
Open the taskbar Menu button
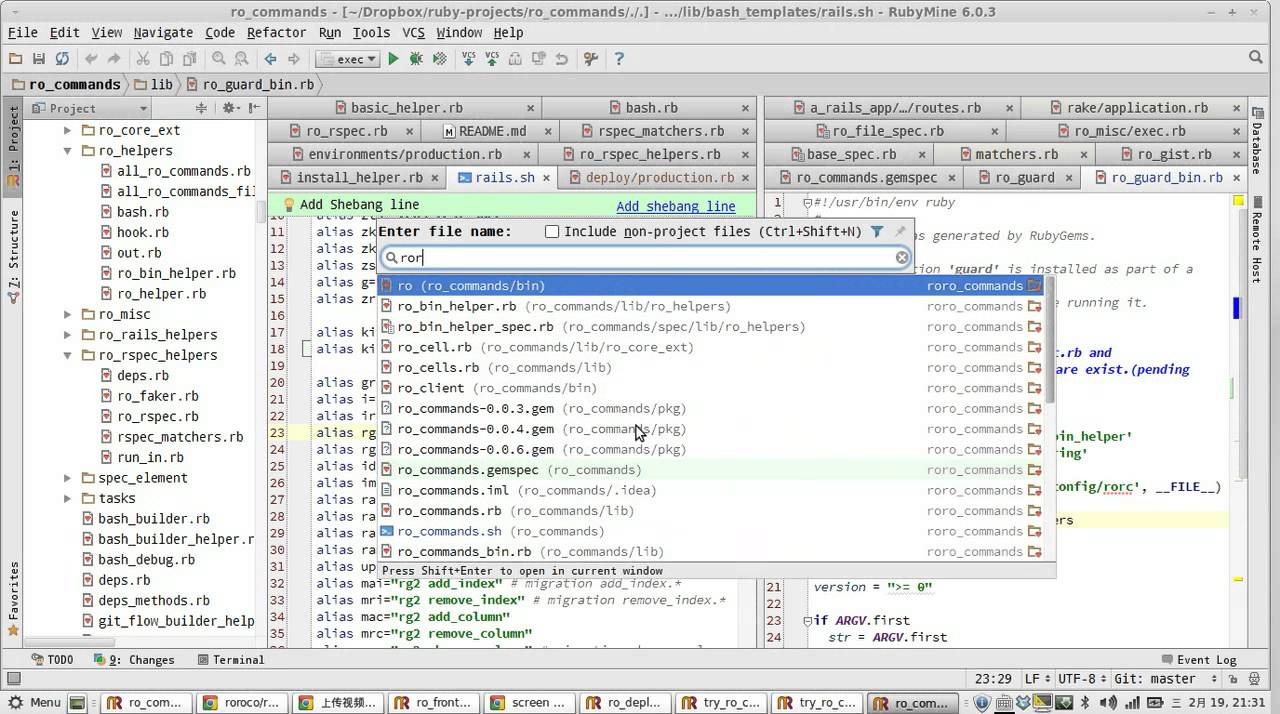[35, 703]
